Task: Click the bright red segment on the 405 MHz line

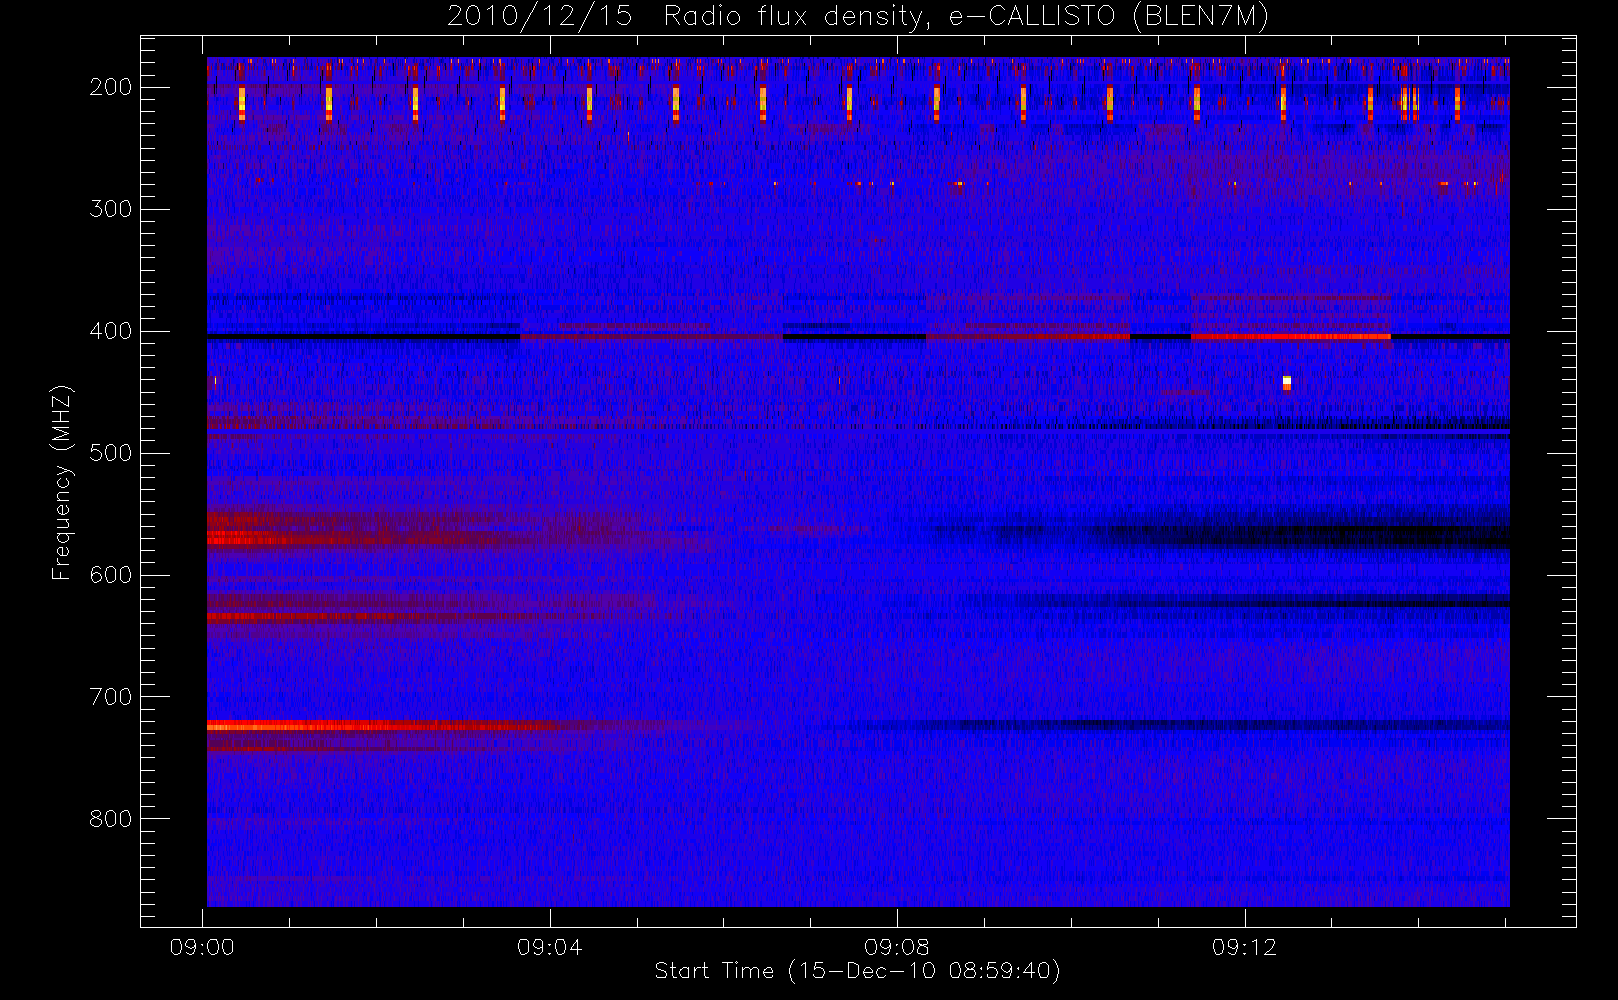Action: point(1290,337)
